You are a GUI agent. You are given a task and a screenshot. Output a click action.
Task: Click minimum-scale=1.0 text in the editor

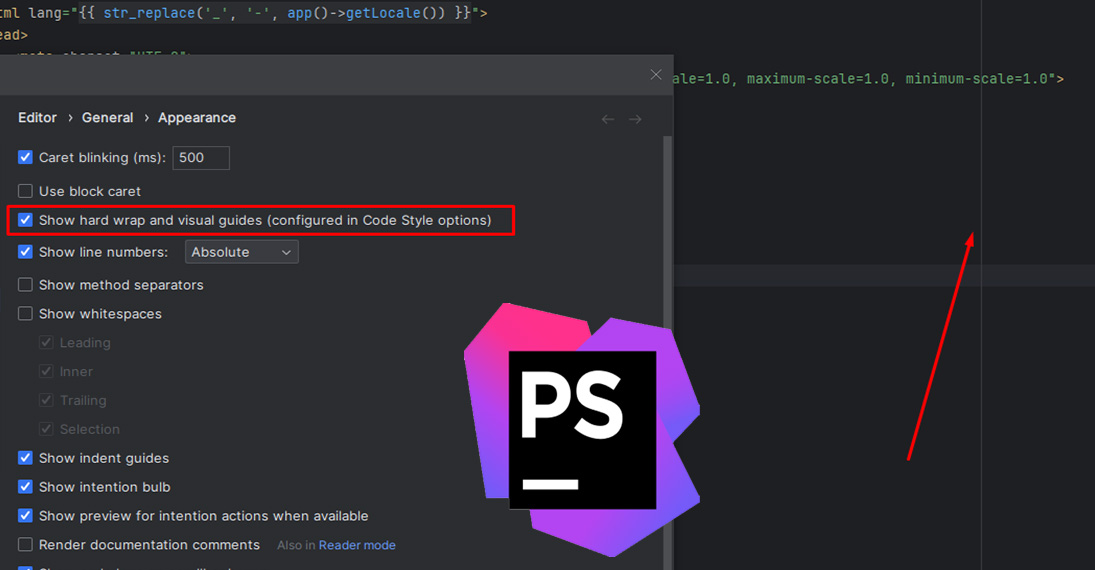(x=977, y=79)
